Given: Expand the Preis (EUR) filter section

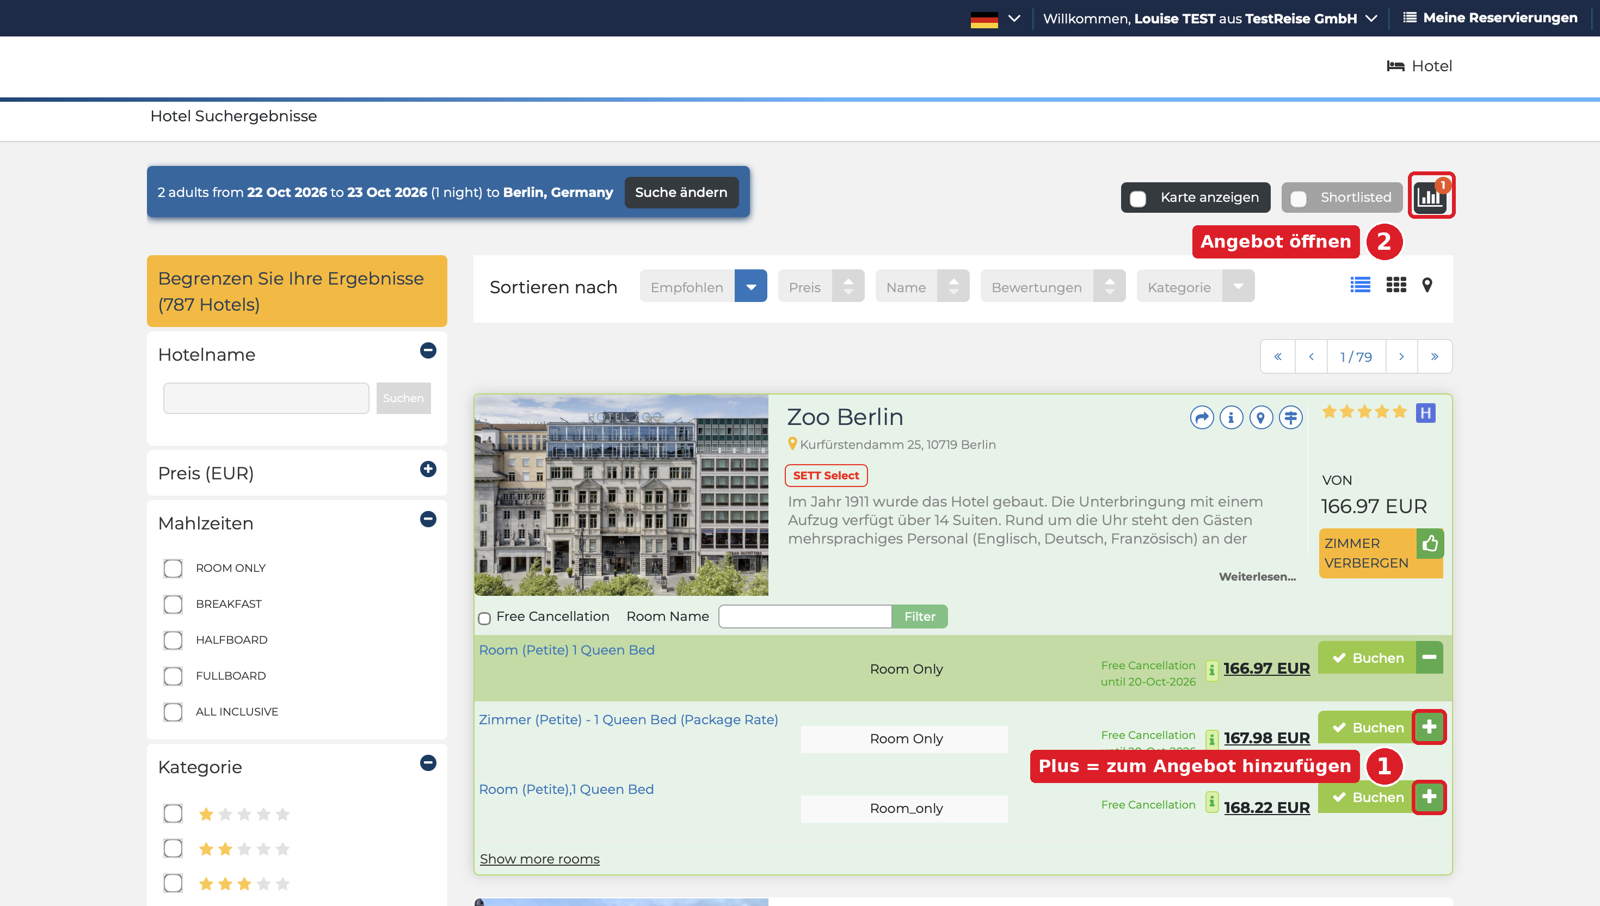Looking at the screenshot, I should (x=428, y=469).
